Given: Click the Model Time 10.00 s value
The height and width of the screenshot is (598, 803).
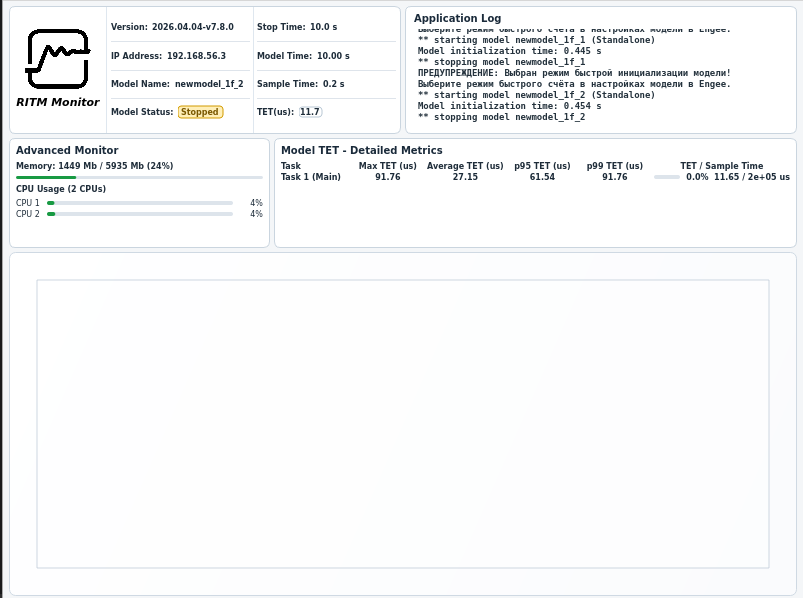Looking at the screenshot, I should point(333,56).
